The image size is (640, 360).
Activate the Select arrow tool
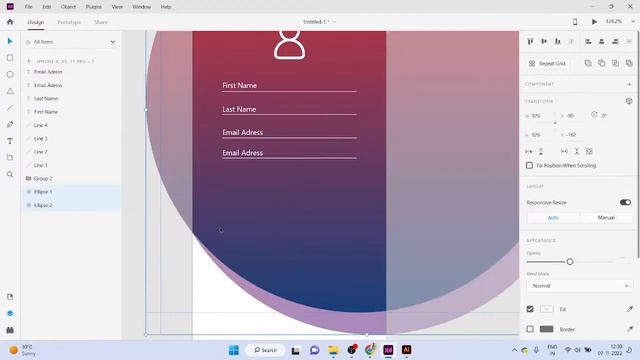10,41
